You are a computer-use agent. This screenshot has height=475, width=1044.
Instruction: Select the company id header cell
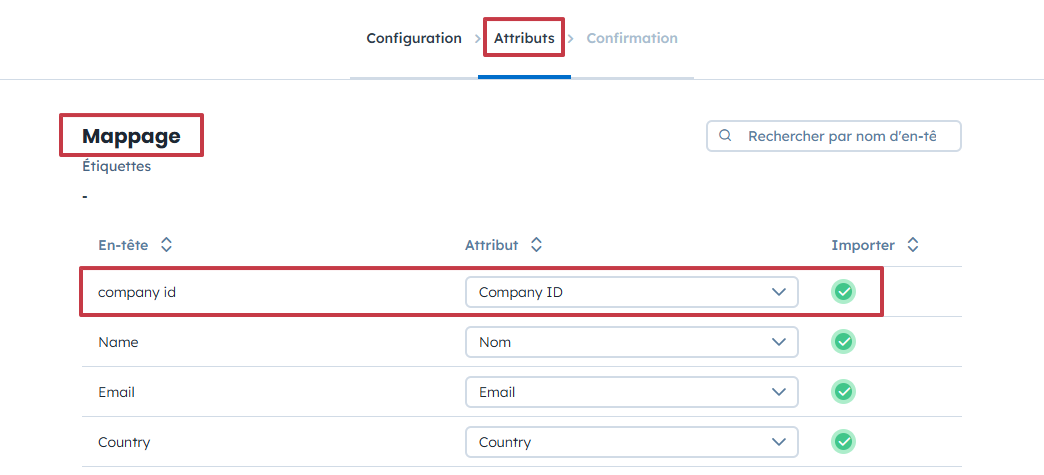coord(138,292)
